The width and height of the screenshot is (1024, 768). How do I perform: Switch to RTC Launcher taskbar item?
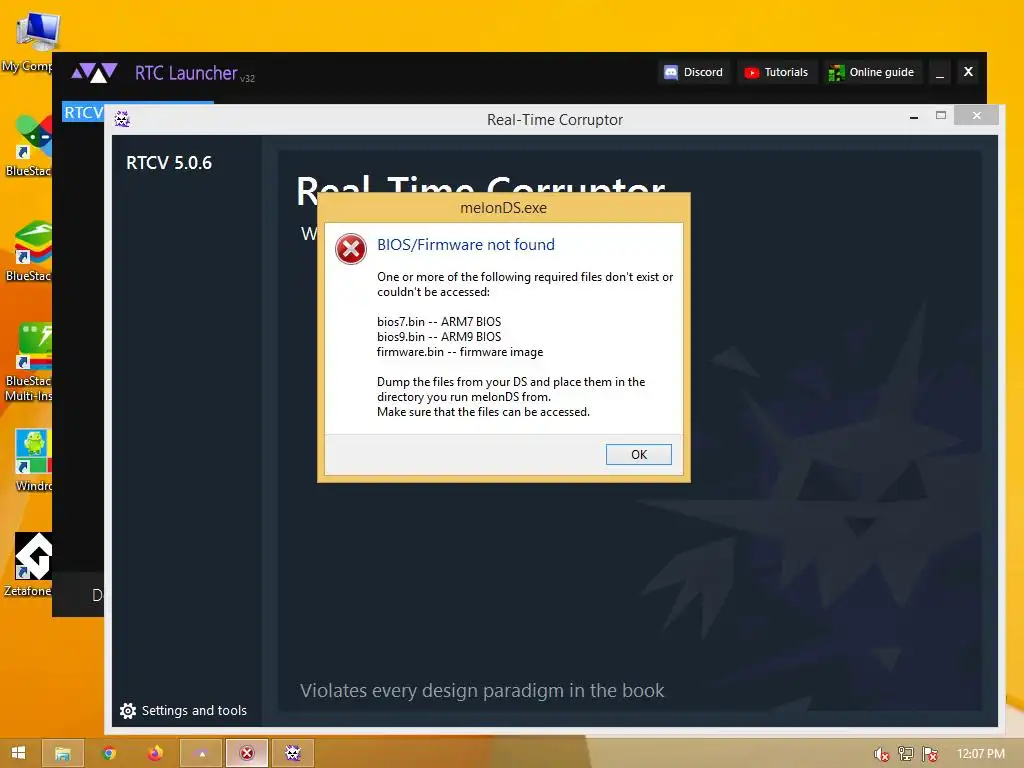click(202, 754)
